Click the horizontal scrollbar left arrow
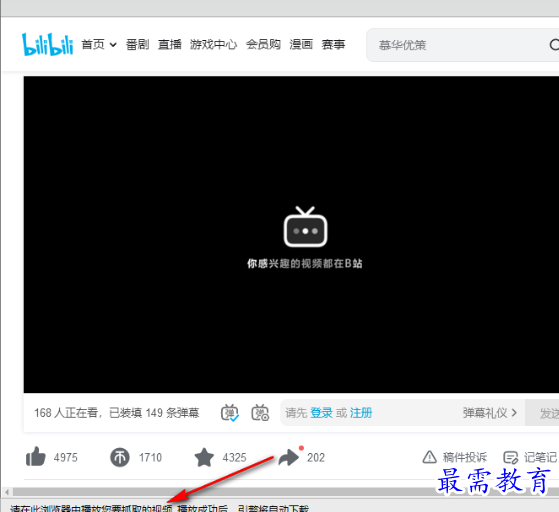 click(7, 492)
